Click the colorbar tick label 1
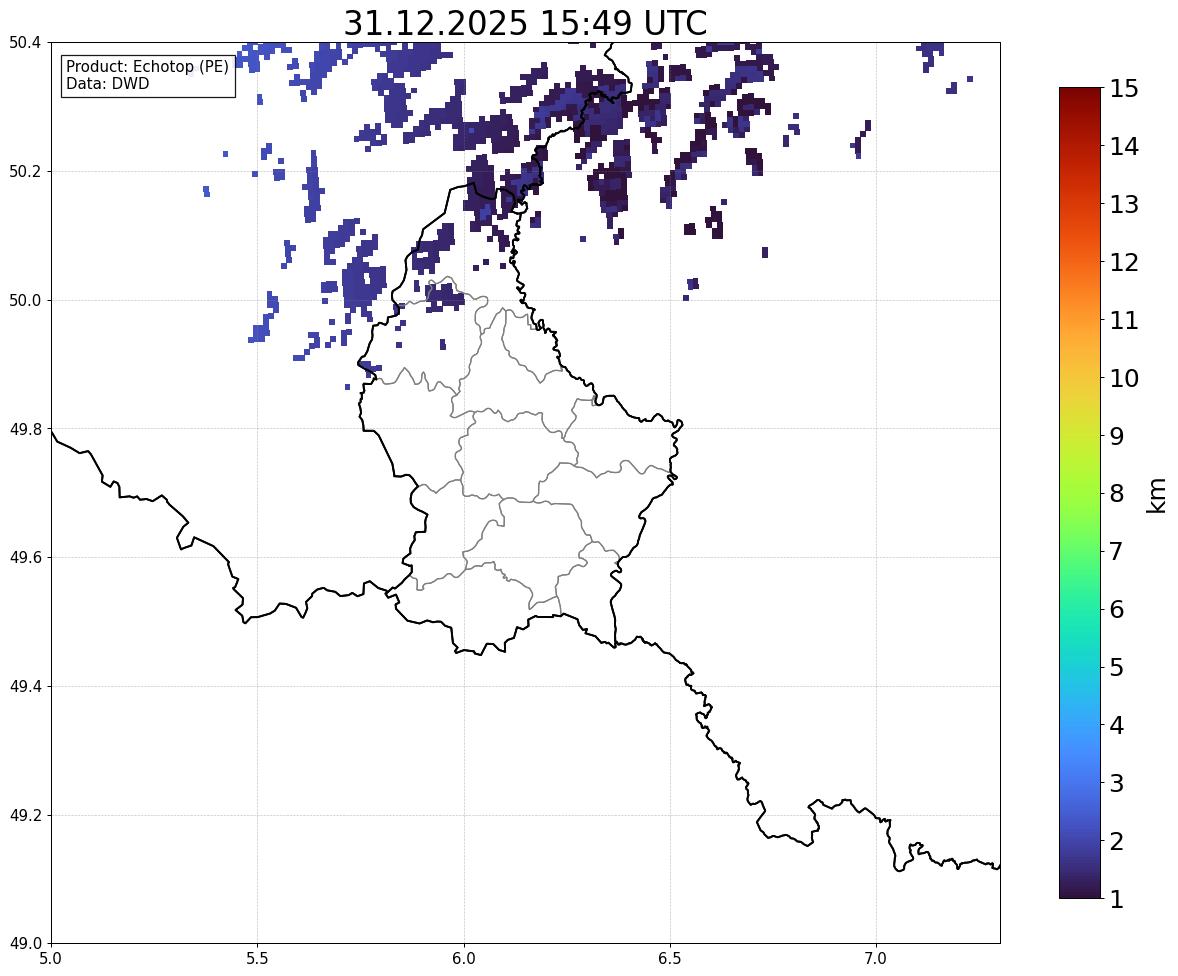This screenshot has height=976, width=1178. pos(1117,899)
